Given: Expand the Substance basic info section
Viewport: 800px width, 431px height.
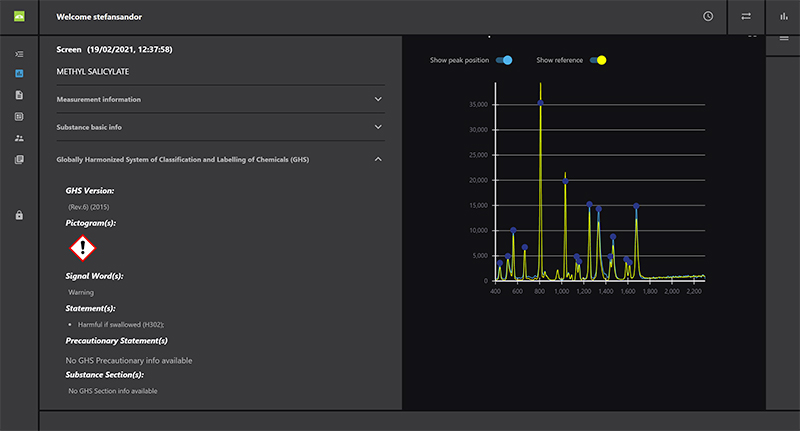Looking at the screenshot, I should pyautogui.click(x=378, y=127).
